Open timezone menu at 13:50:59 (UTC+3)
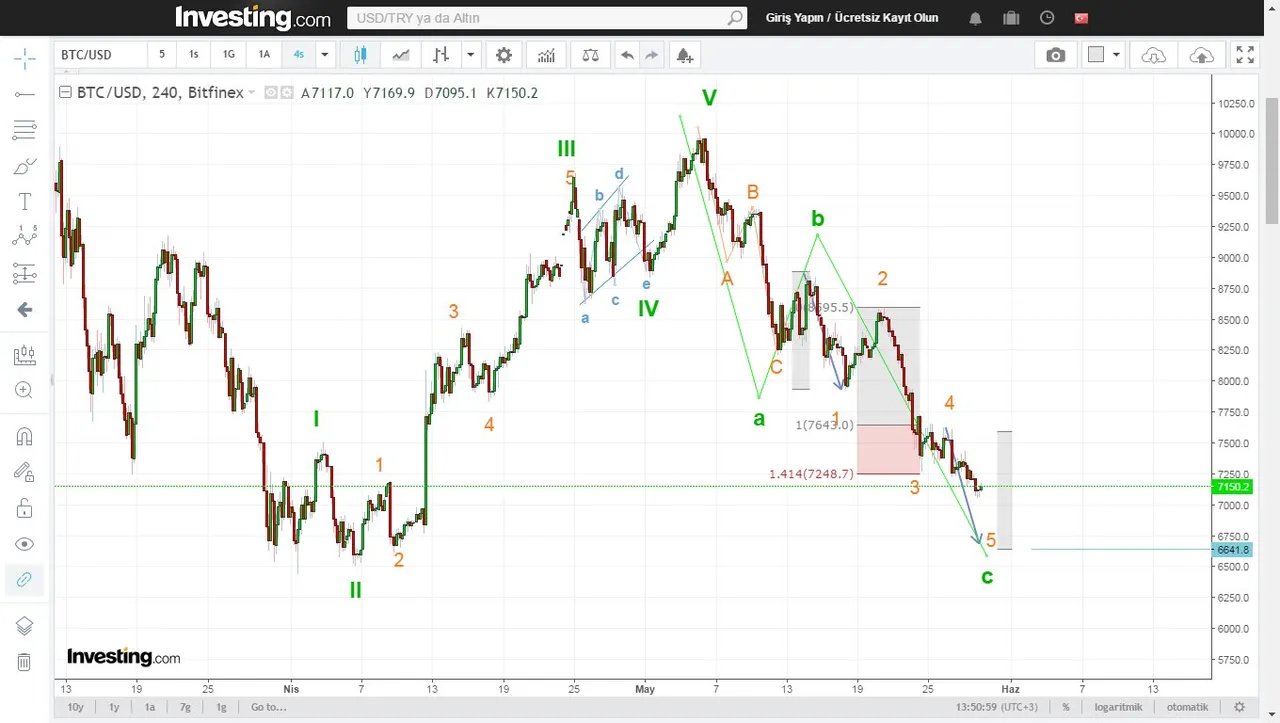 (x=999, y=707)
